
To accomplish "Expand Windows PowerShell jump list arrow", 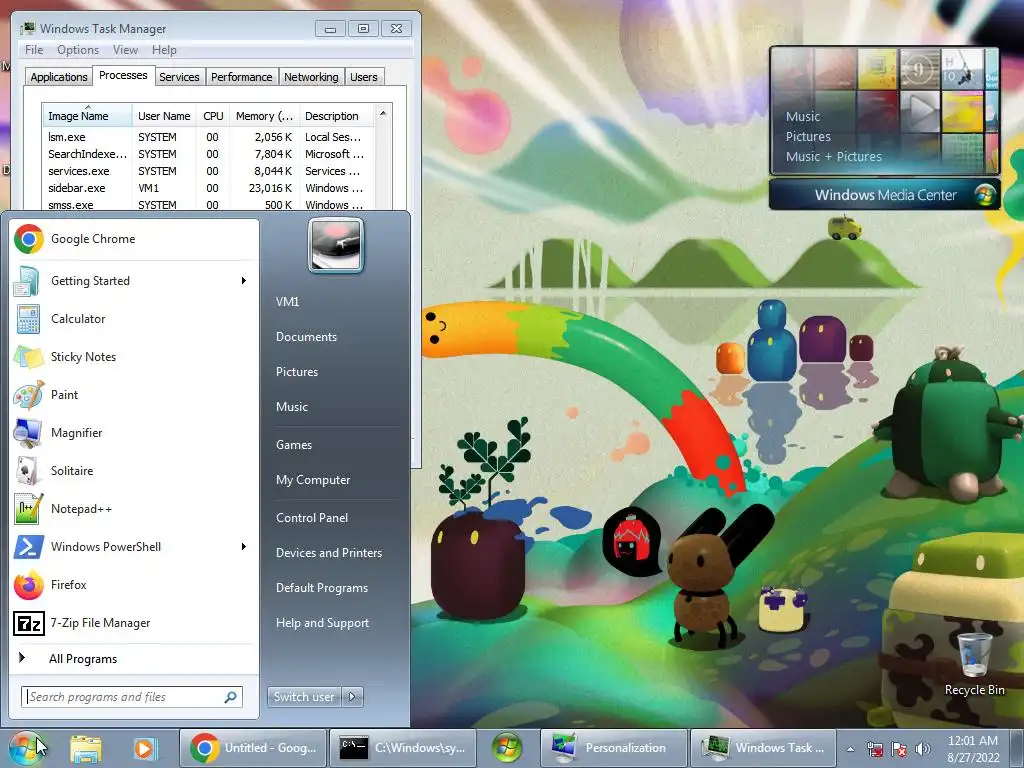I will pyautogui.click(x=244, y=547).
